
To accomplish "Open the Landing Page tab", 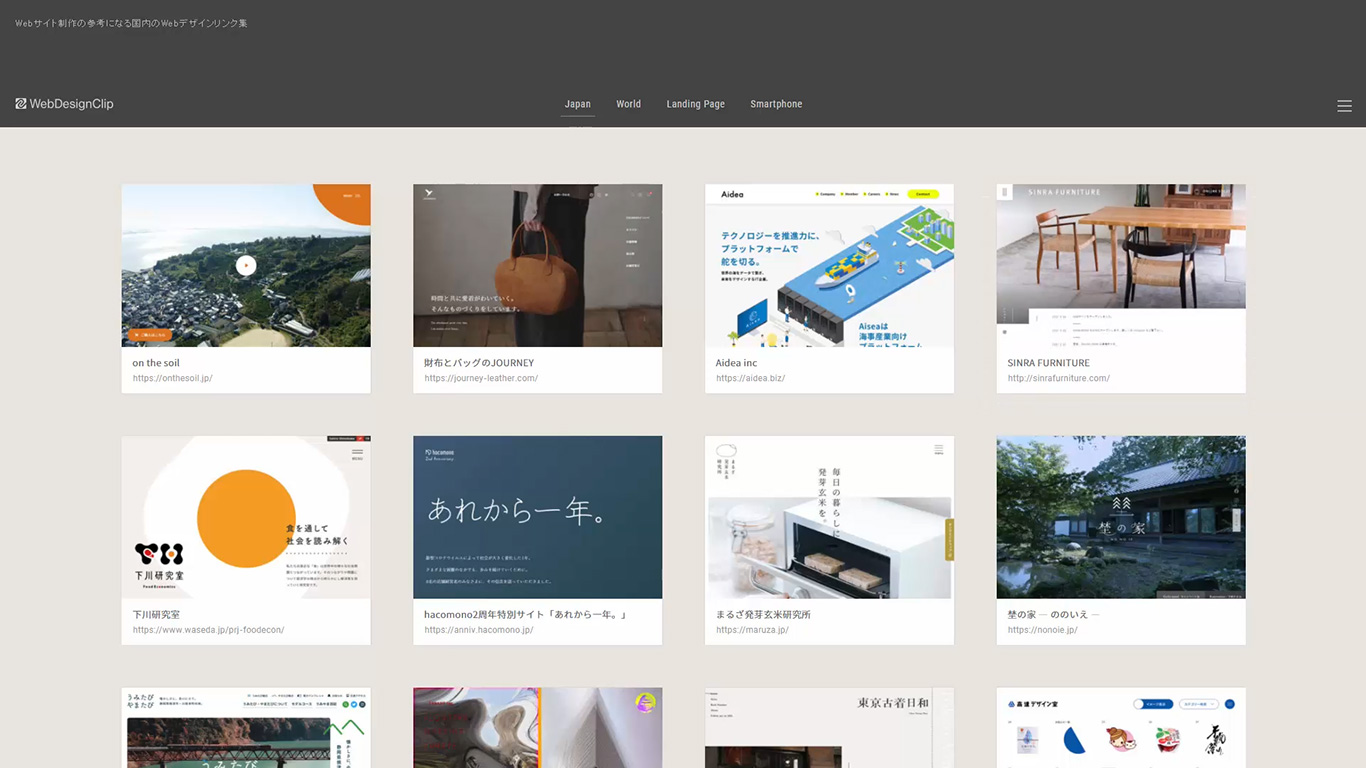I will click(696, 104).
